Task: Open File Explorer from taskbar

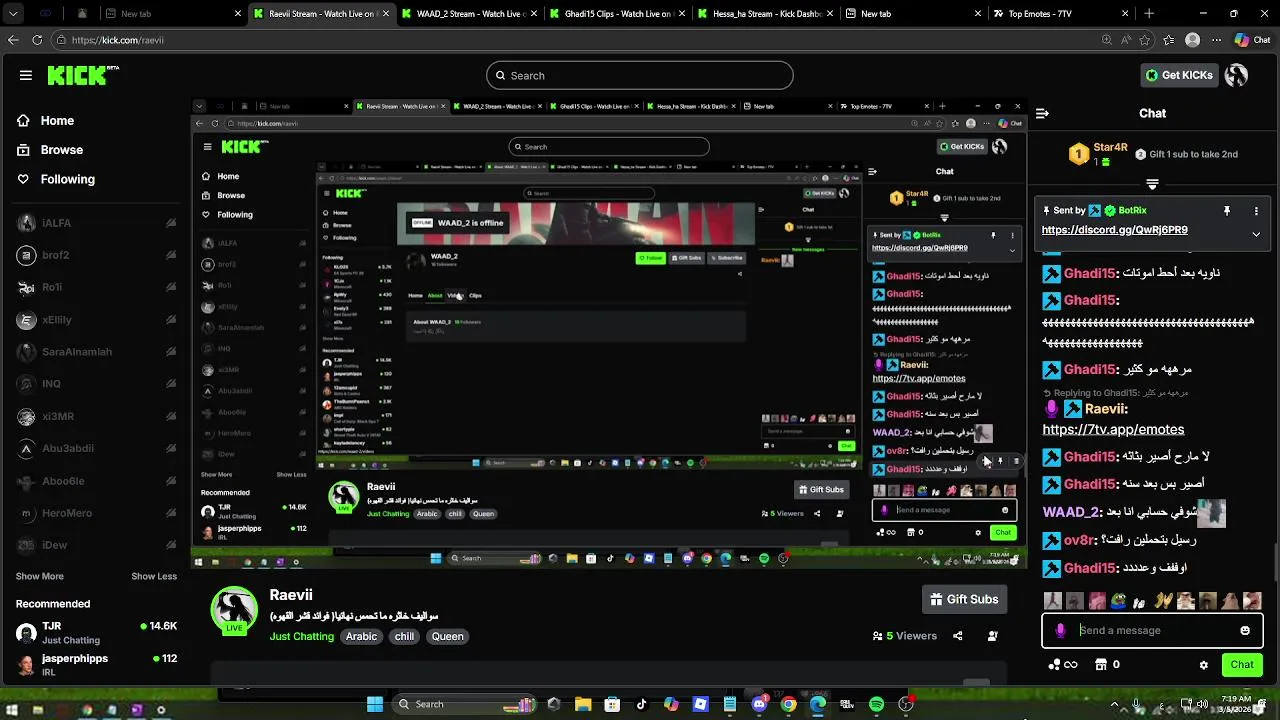Action: coord(583,704)
